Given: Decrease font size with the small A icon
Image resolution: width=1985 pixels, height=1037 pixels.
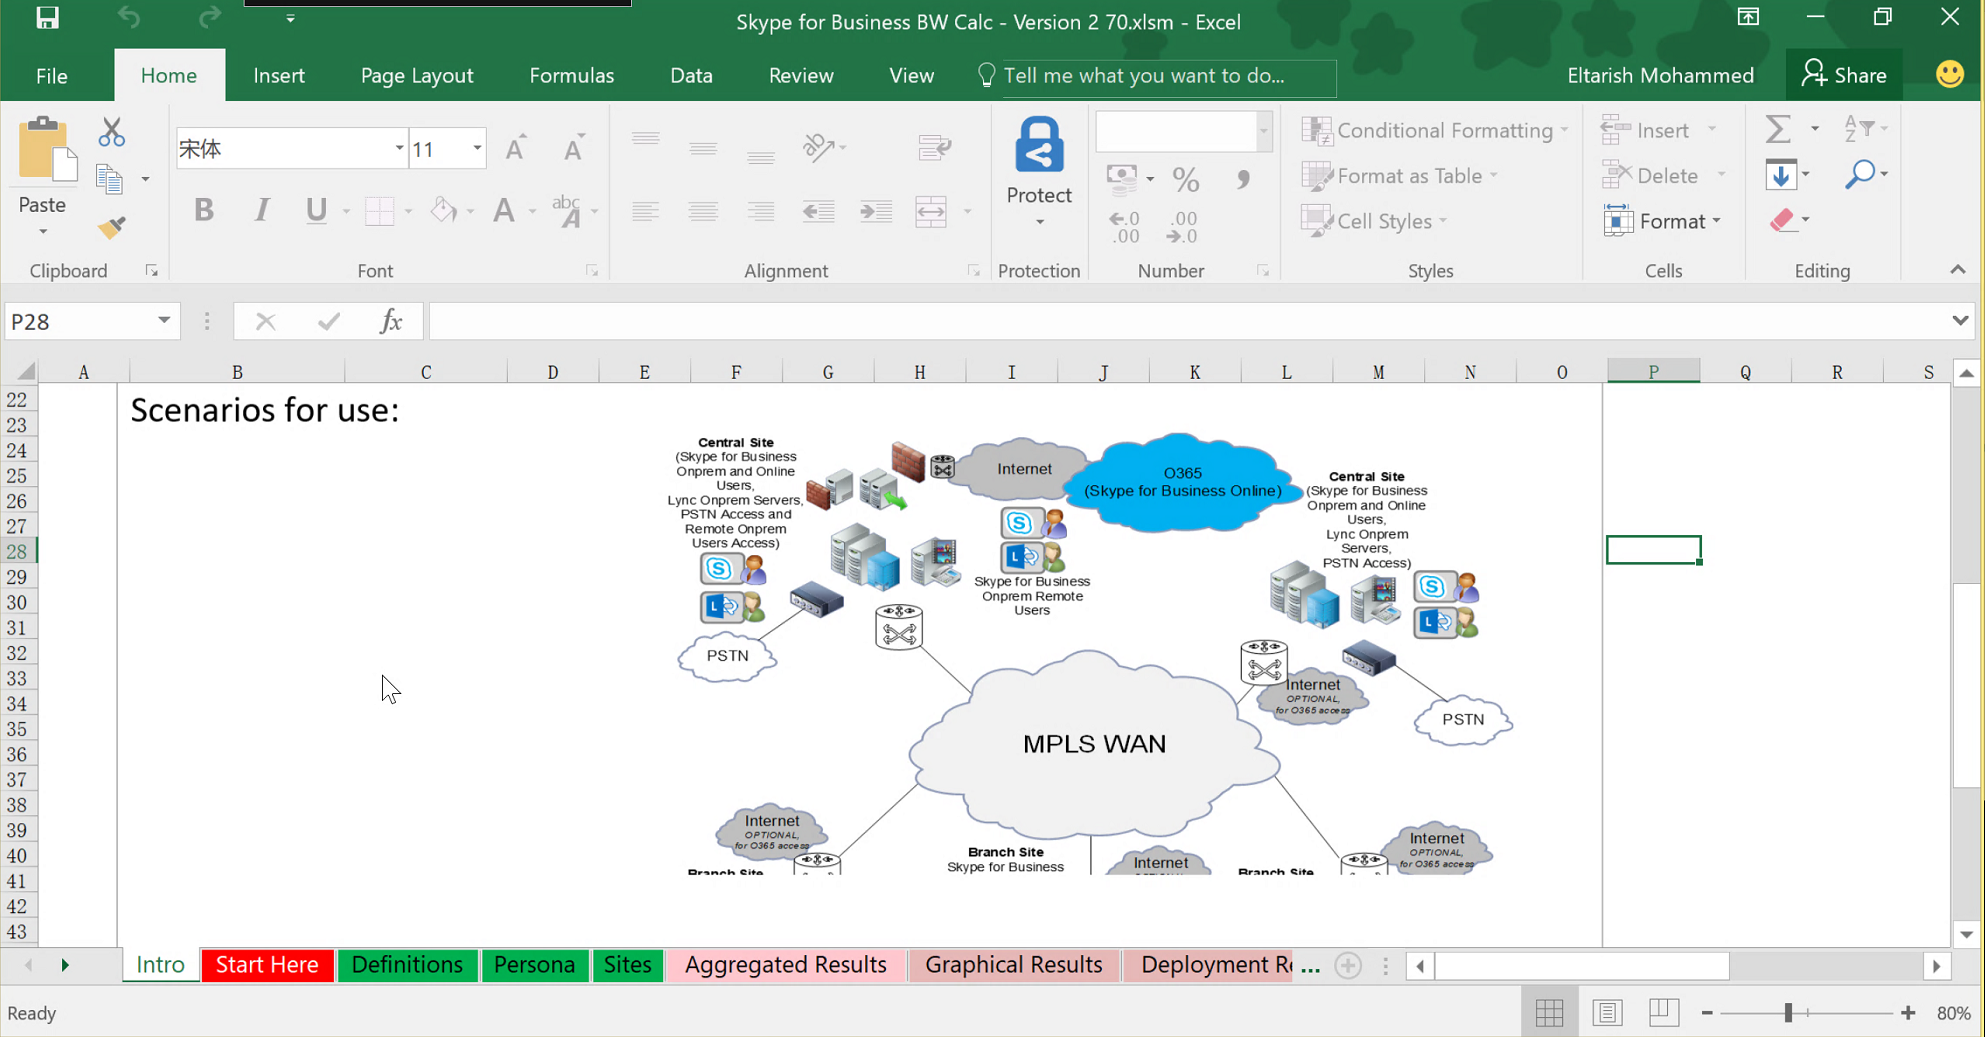Looking at the screenshot, I should (x=574, y=148).
